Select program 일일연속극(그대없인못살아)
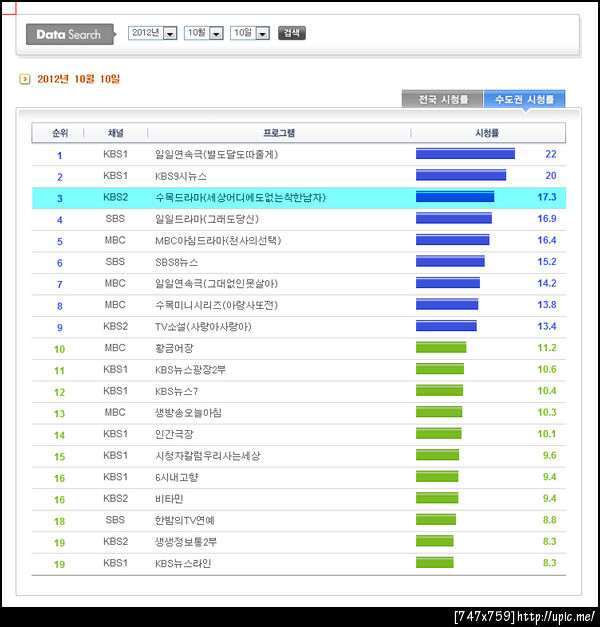The image size is (600, 627). (216, 284)
